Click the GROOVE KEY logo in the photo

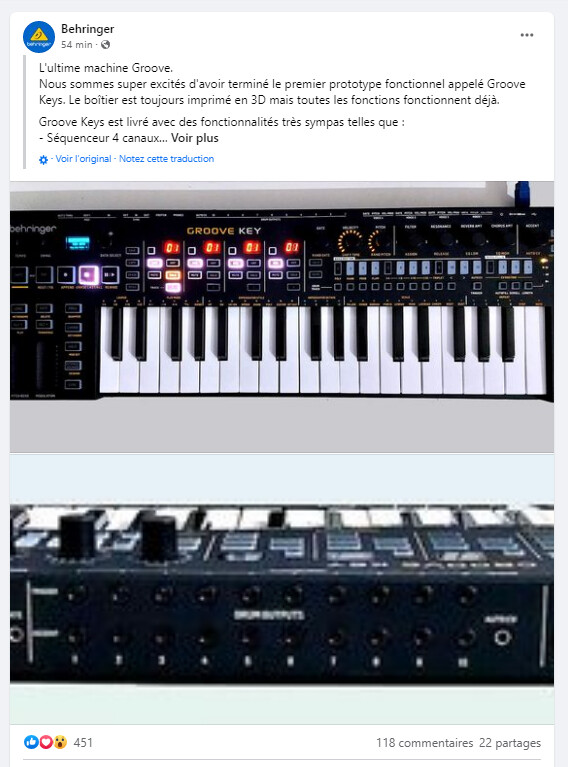coord(224,231)
